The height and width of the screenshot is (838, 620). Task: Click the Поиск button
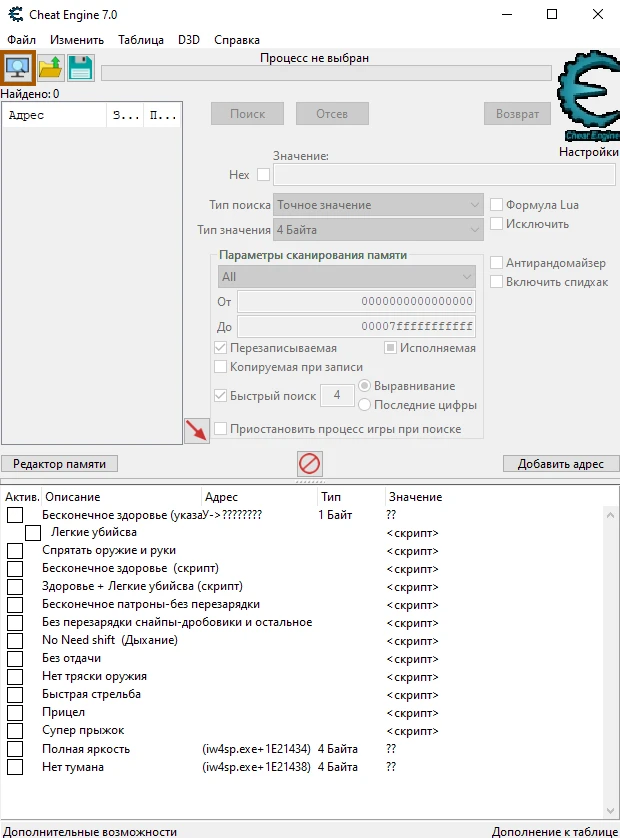pyautogui.click(x=247, y=114)
